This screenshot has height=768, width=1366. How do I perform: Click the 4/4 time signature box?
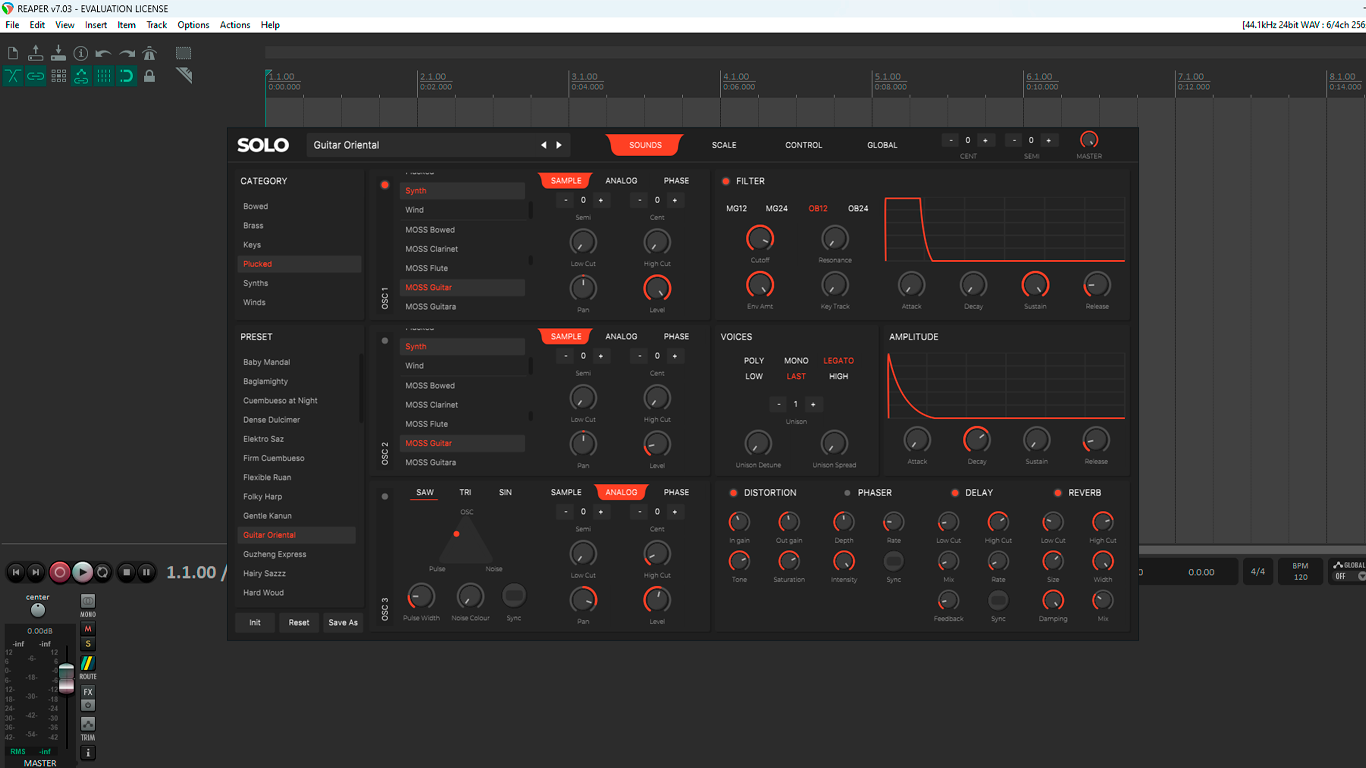coord(1258,572)
